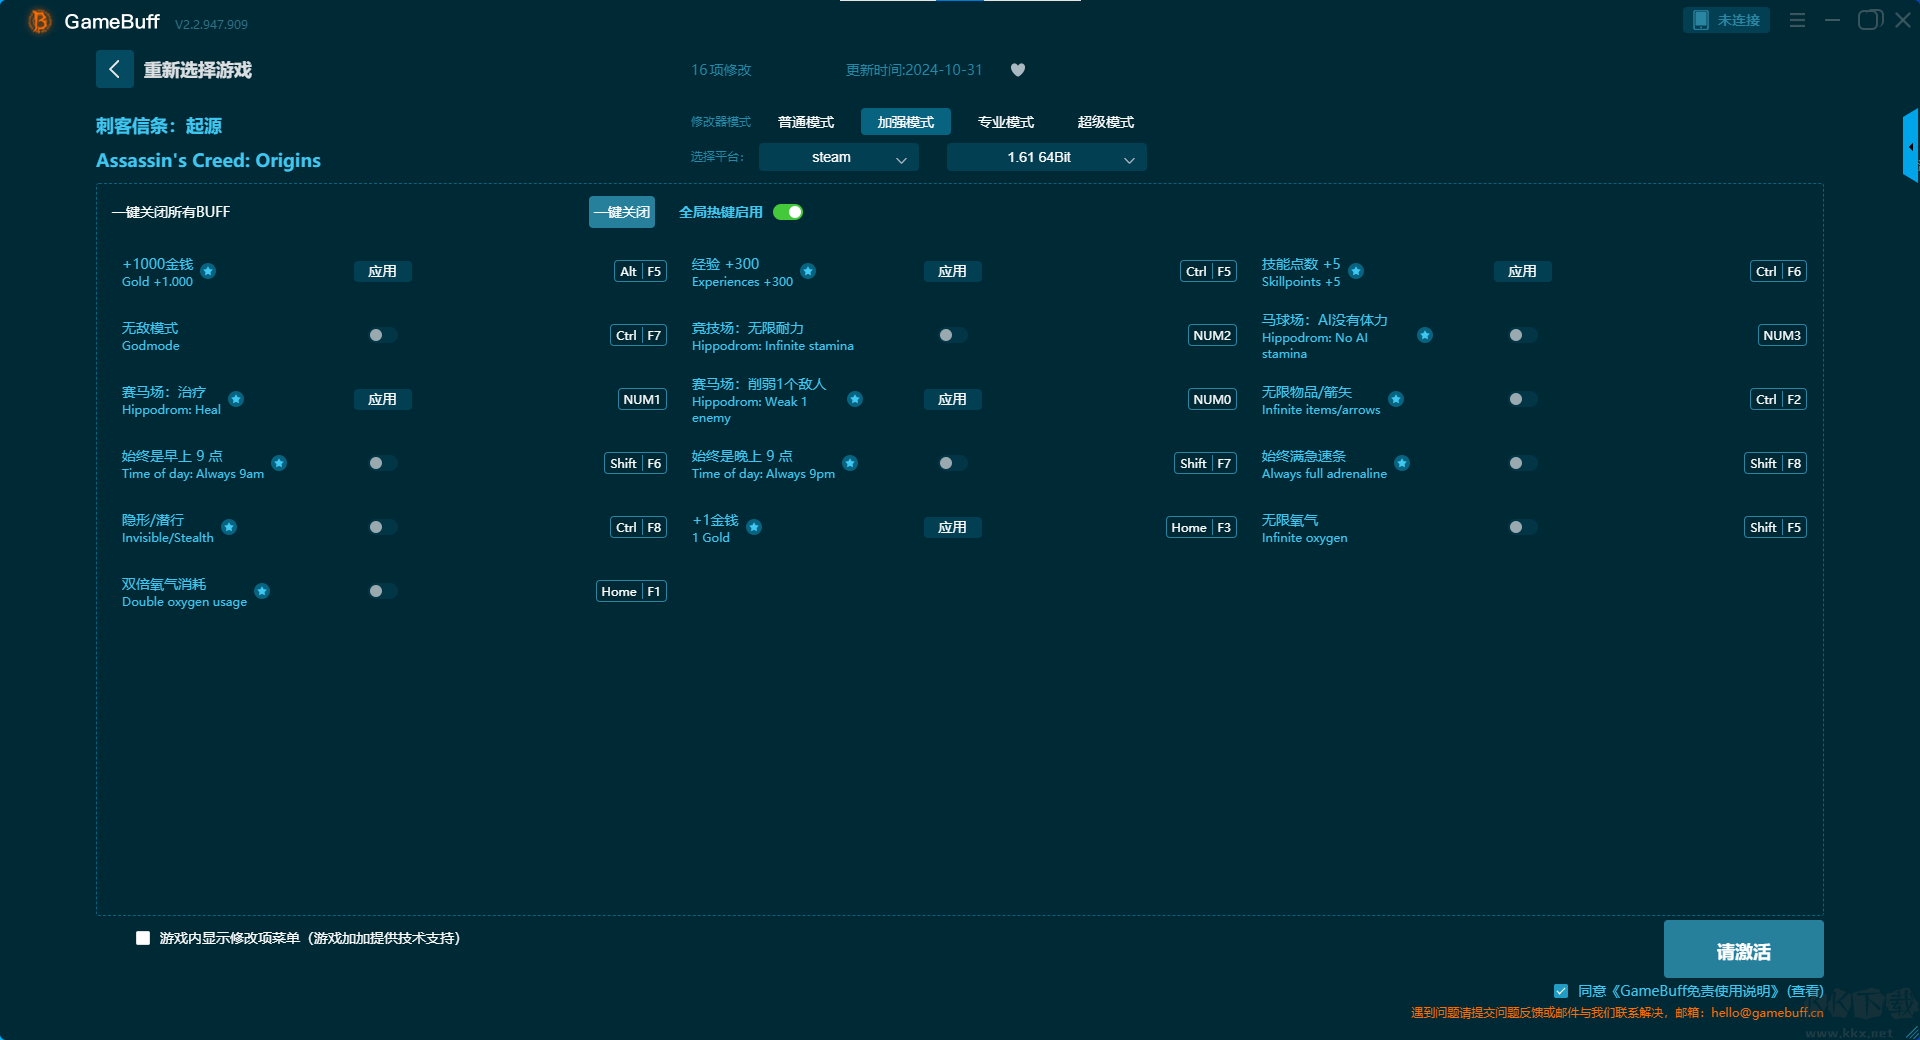Enable Hippodrom: Infinite stamina toggle

pos(952,335)
